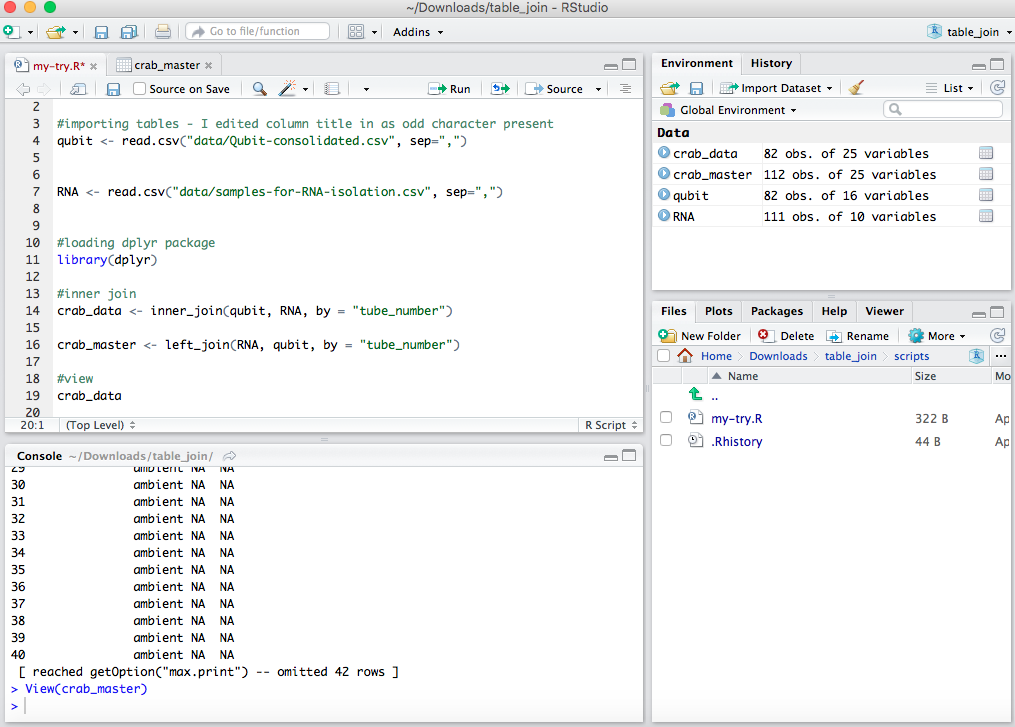Click the re-run previous code icon
This screenshot has height=727, width=1015.
[x=500, y=89]
